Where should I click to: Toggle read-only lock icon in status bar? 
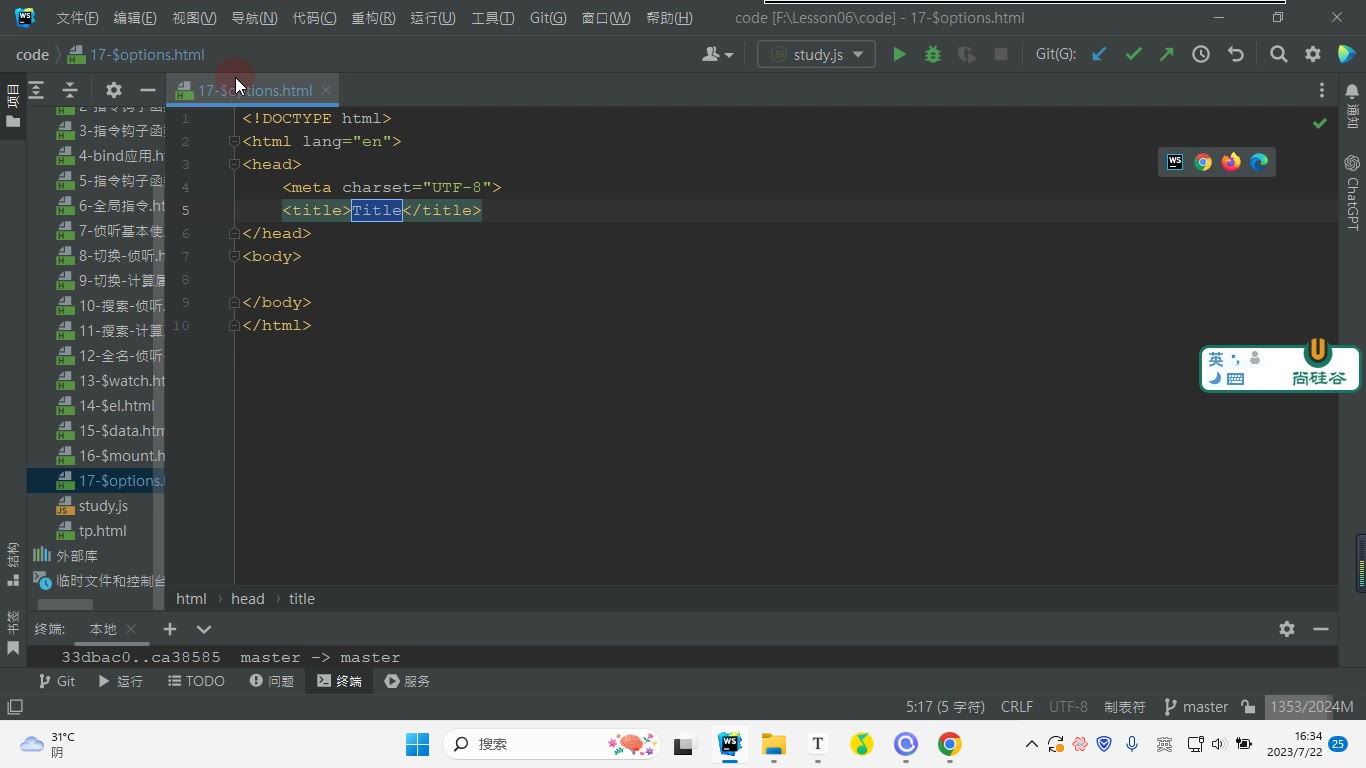pos(1248,707)
